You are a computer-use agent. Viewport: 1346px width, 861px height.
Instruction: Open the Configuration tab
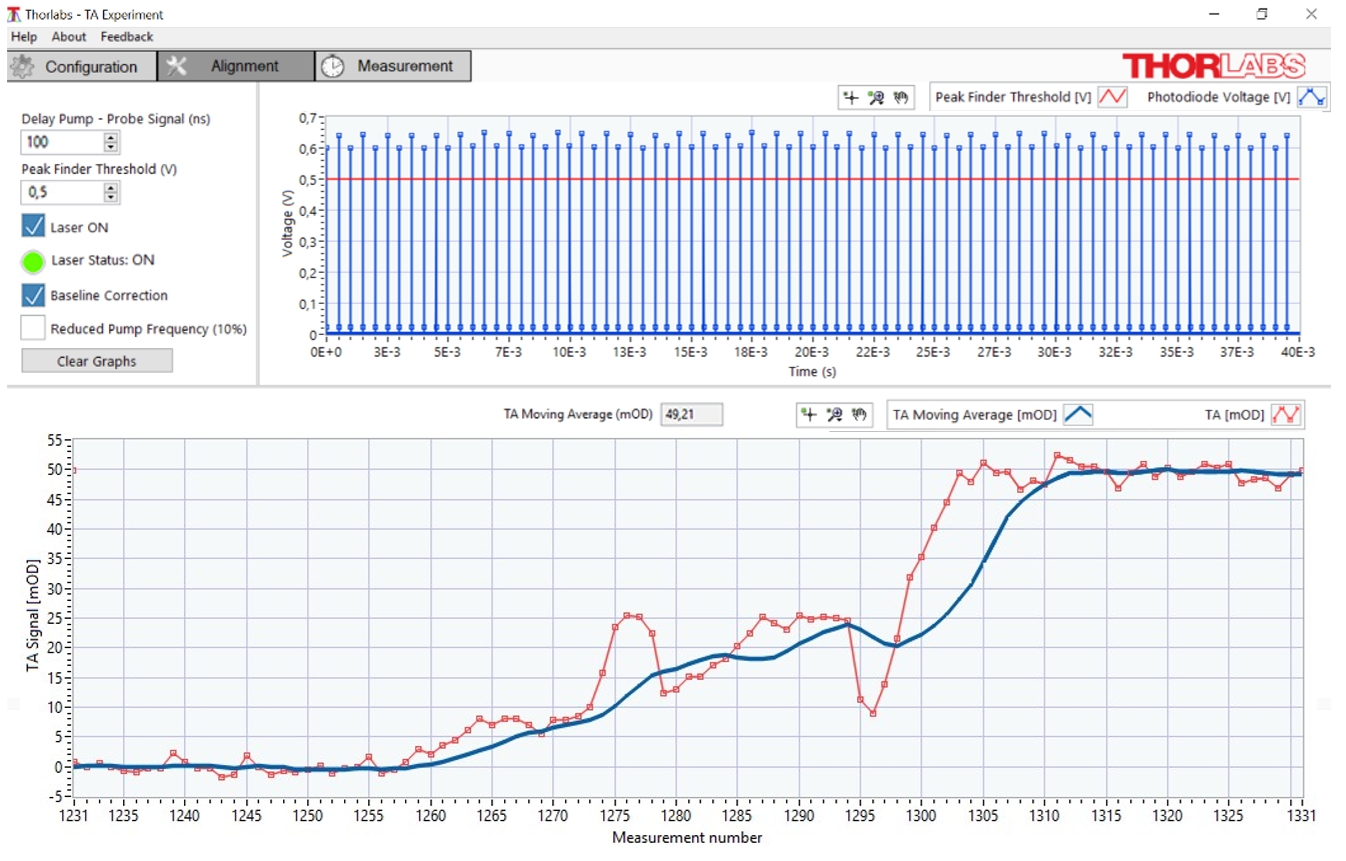coord(80,67)
